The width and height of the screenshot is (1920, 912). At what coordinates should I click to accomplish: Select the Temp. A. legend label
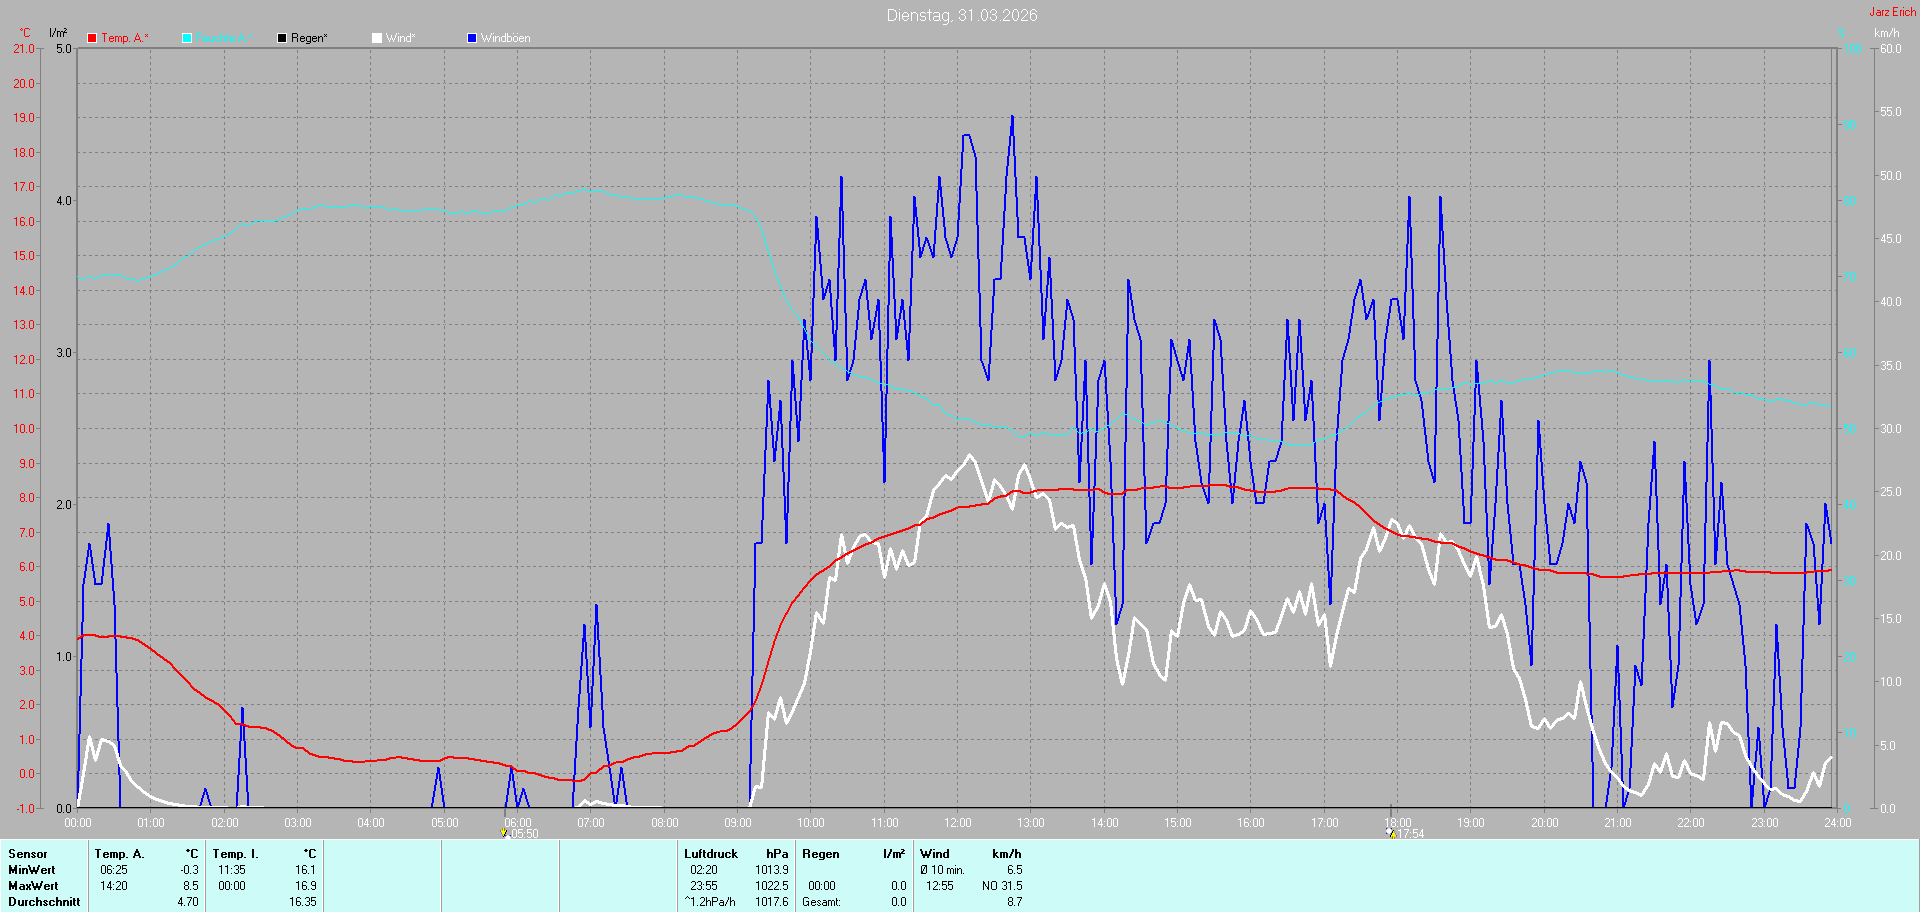124,38
